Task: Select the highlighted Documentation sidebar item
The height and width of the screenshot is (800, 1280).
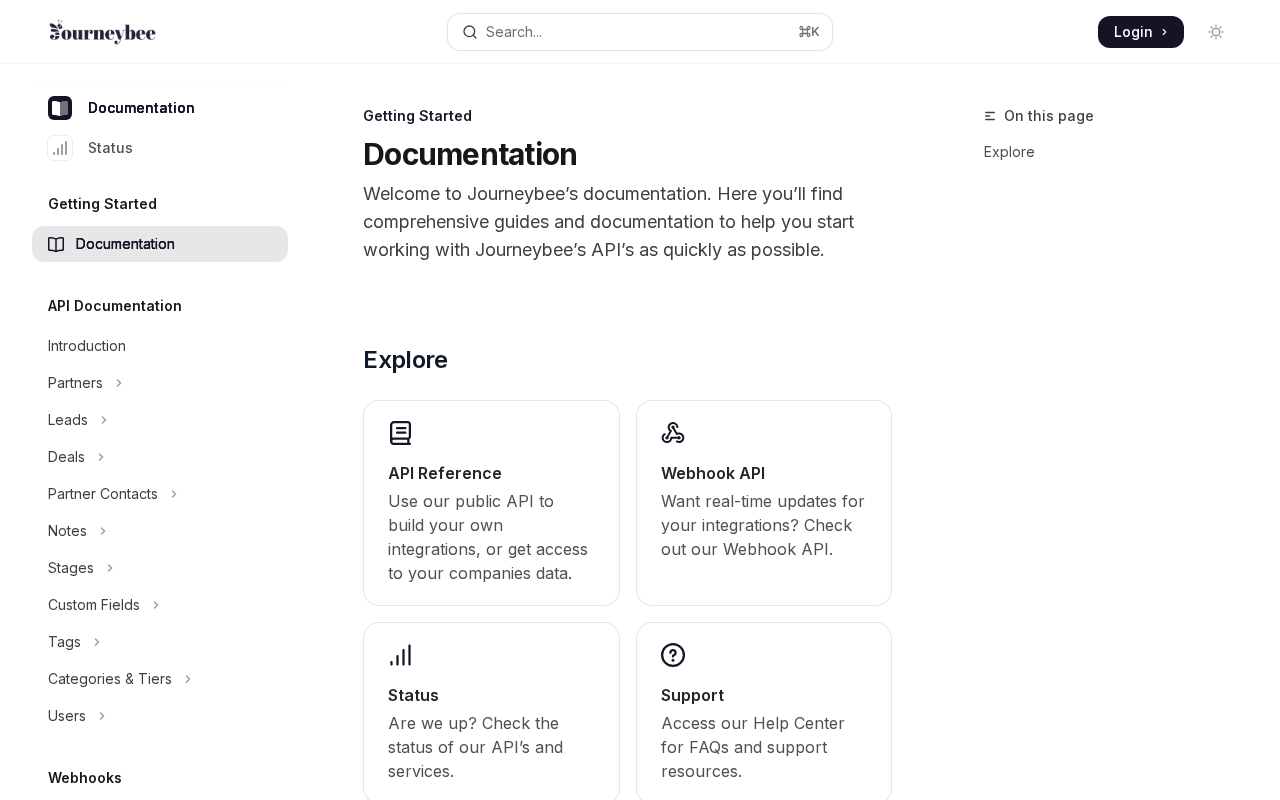Action: pyautogui.click(x=160, y=244)
